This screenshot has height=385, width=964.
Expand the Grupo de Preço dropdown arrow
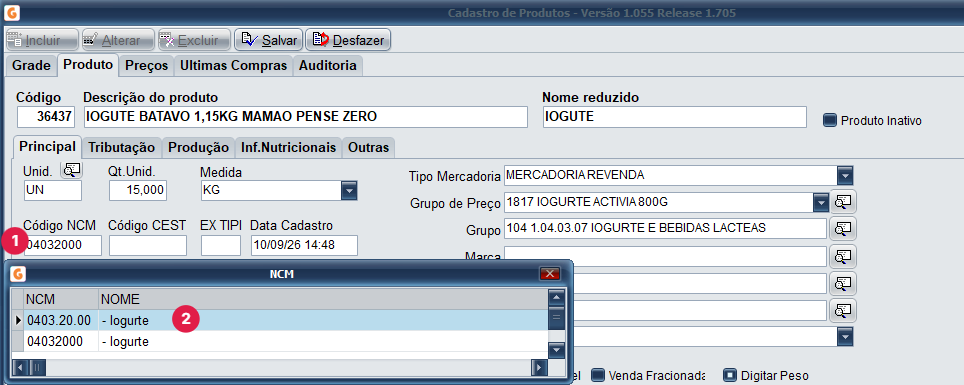tap(820, 202)
